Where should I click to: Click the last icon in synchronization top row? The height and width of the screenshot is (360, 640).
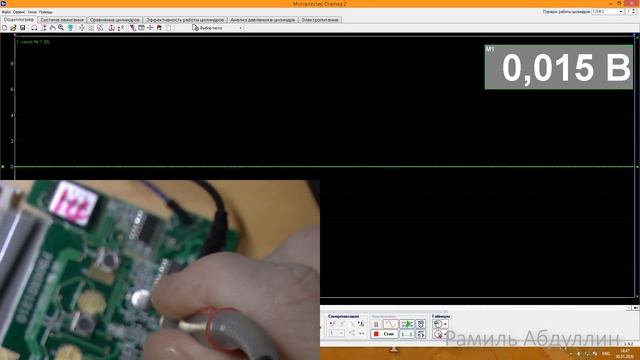coord(361,323)
